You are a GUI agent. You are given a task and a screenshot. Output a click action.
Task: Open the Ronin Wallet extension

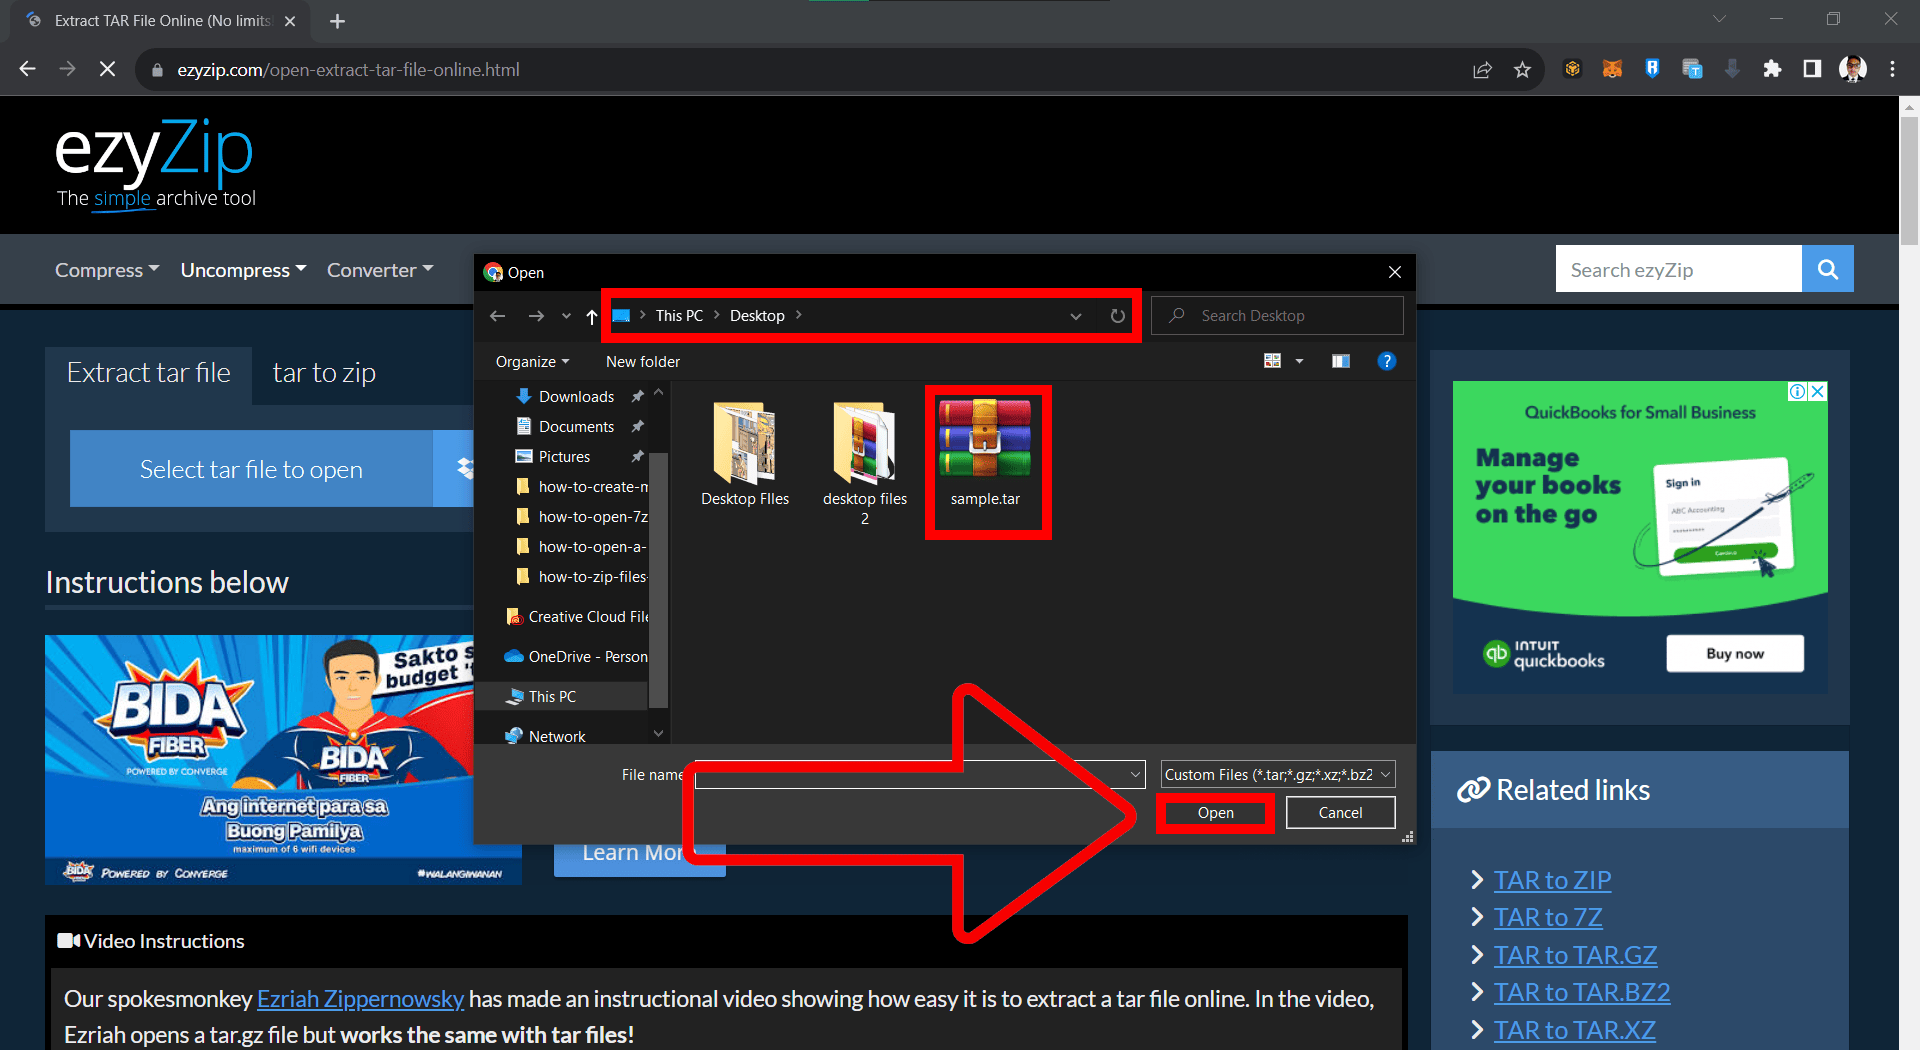point(1652,68)
